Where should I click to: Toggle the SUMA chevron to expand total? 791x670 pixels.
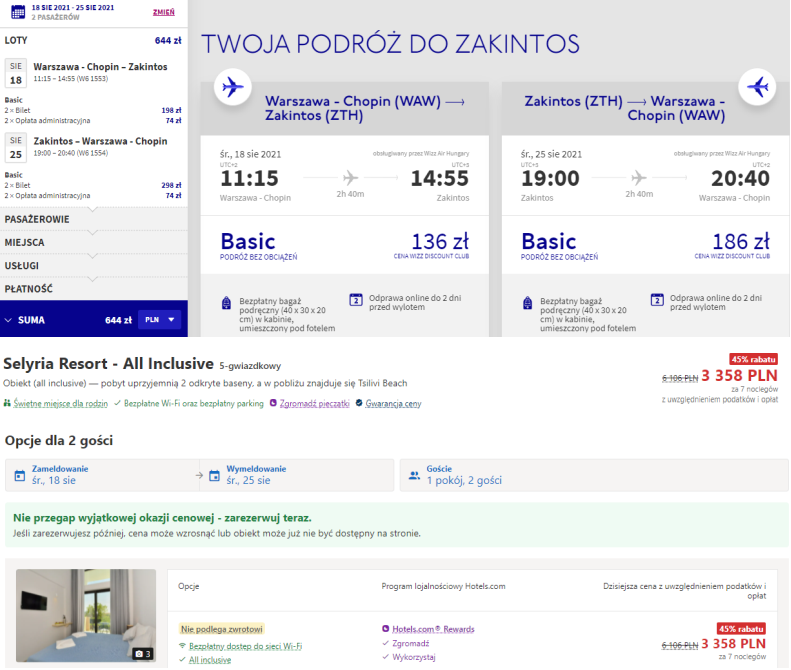[x=8, y=320]
